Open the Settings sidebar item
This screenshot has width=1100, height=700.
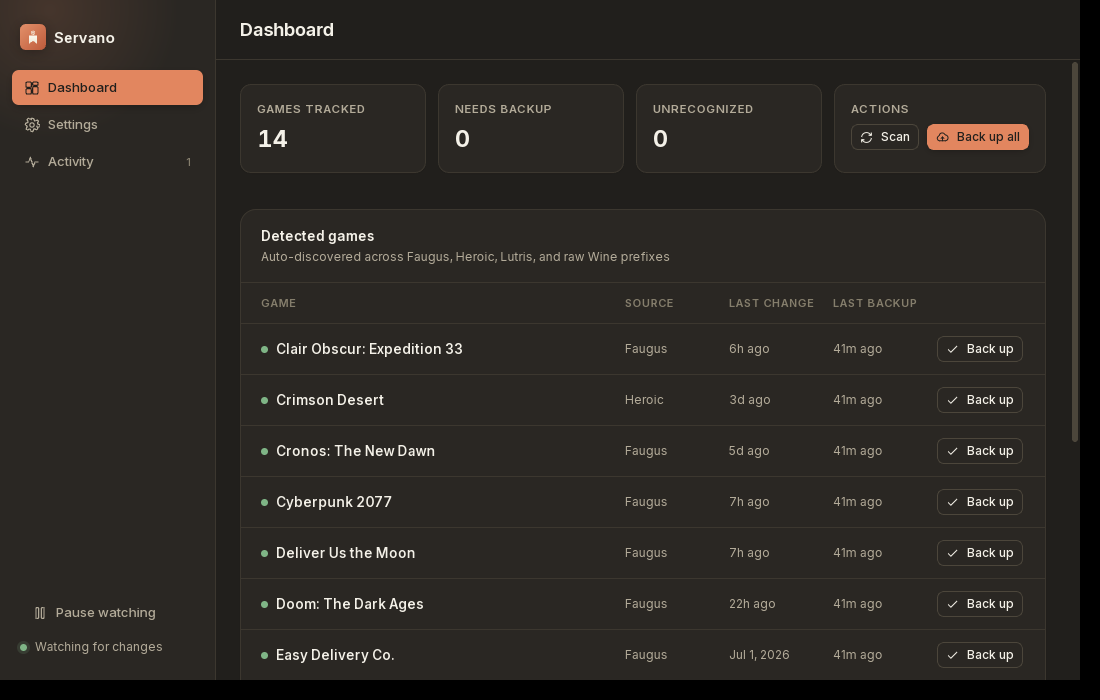pos(107,125)
